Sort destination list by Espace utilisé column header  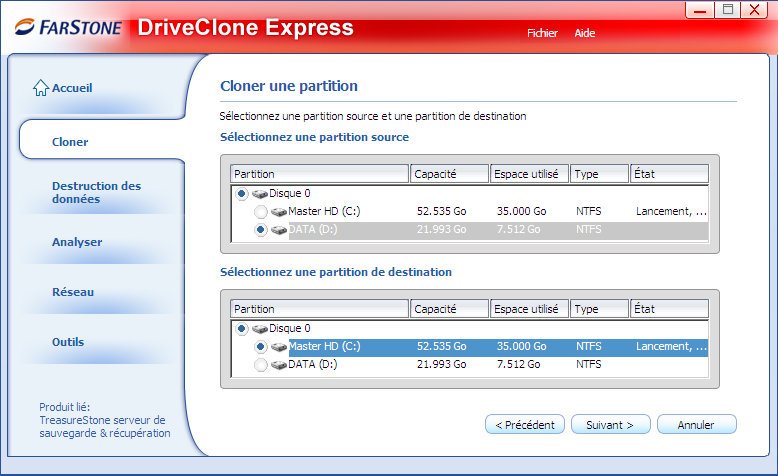529,309
